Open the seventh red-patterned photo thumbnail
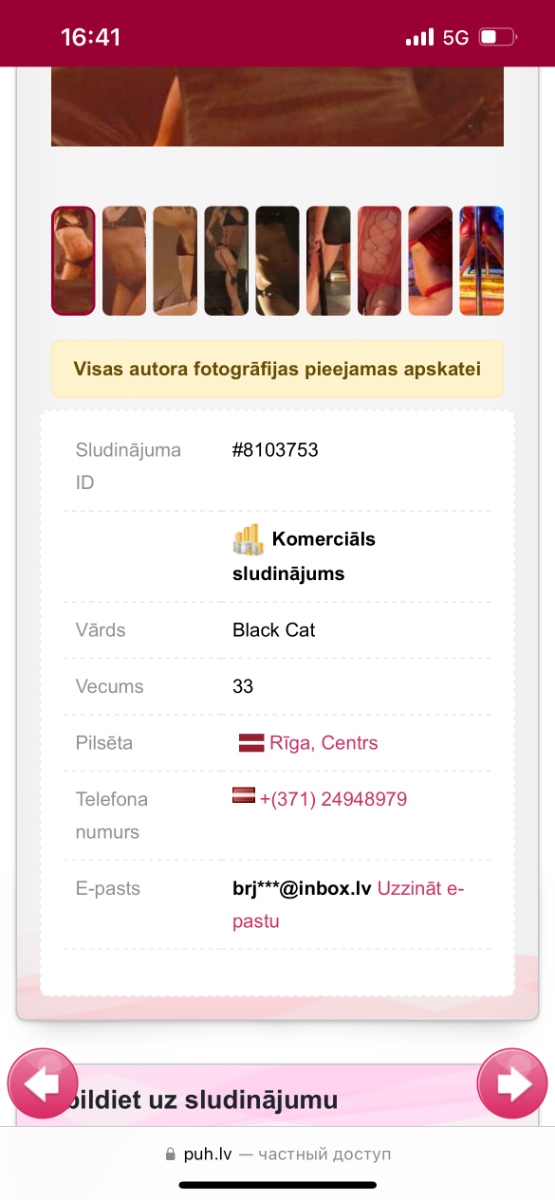Image resolution: width=555 pixels, height=1200 pixels. click(x=379, y=261)
